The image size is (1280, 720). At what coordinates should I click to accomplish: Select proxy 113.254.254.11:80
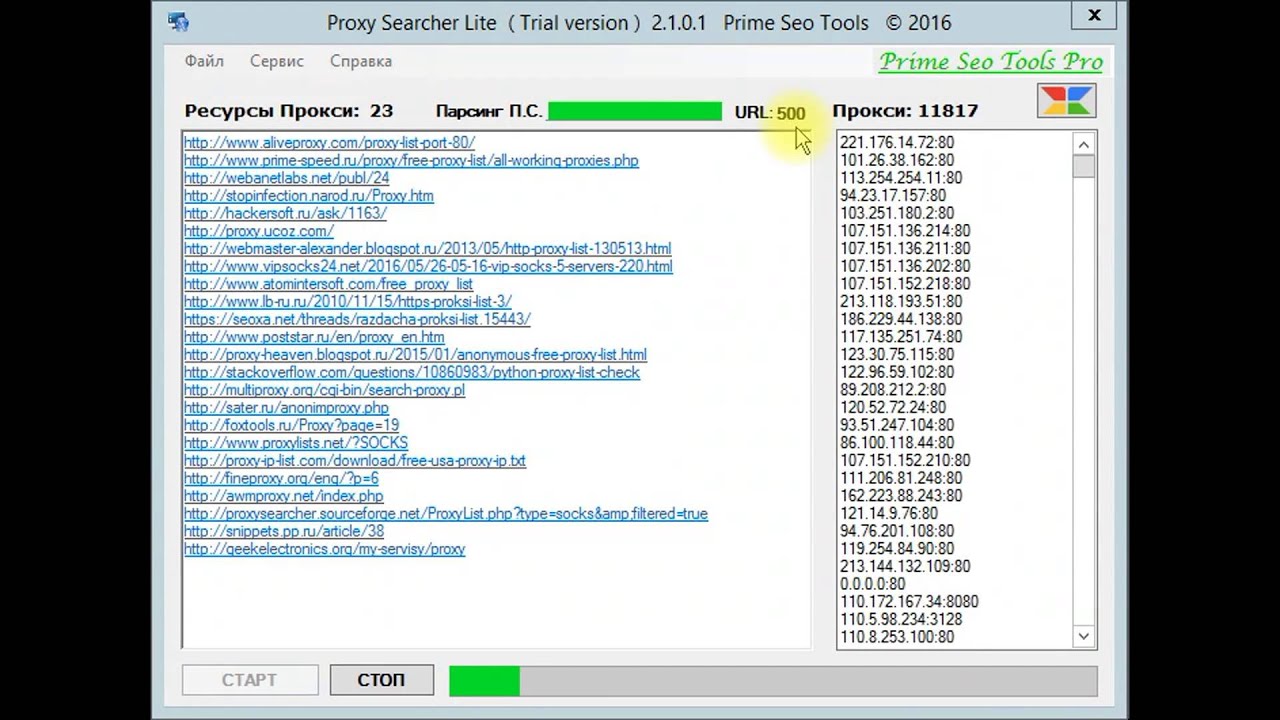pos(901,178)
